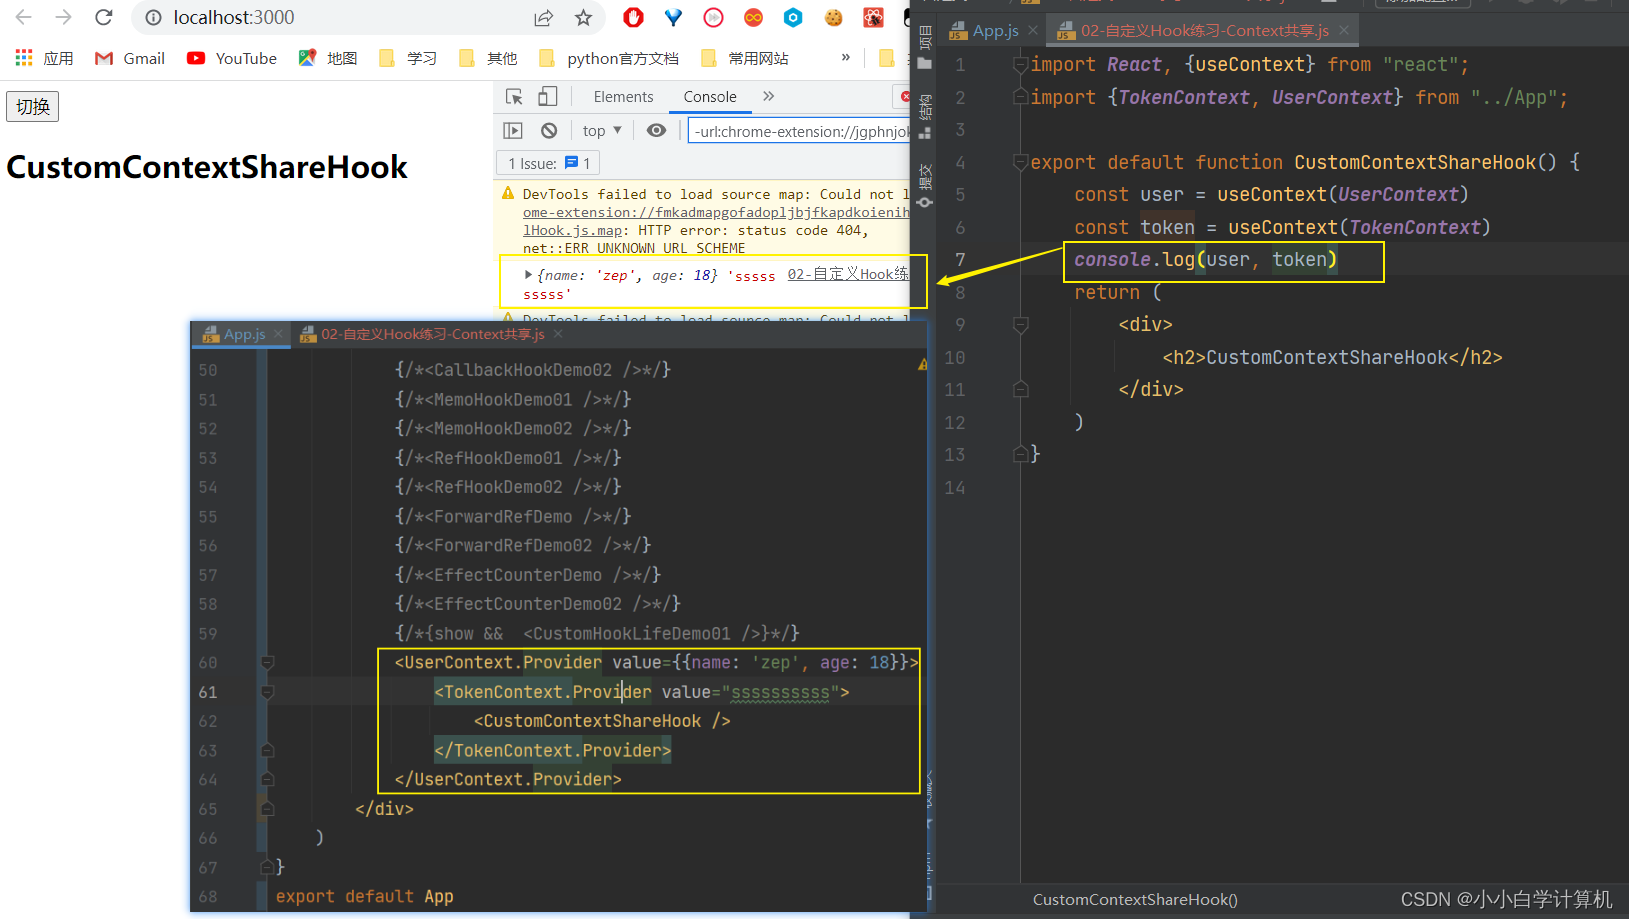The width and height of the screenshot is (1629, 919).
Task: Open the 1 Issue button in DevTools
Action: coord(548,163)
